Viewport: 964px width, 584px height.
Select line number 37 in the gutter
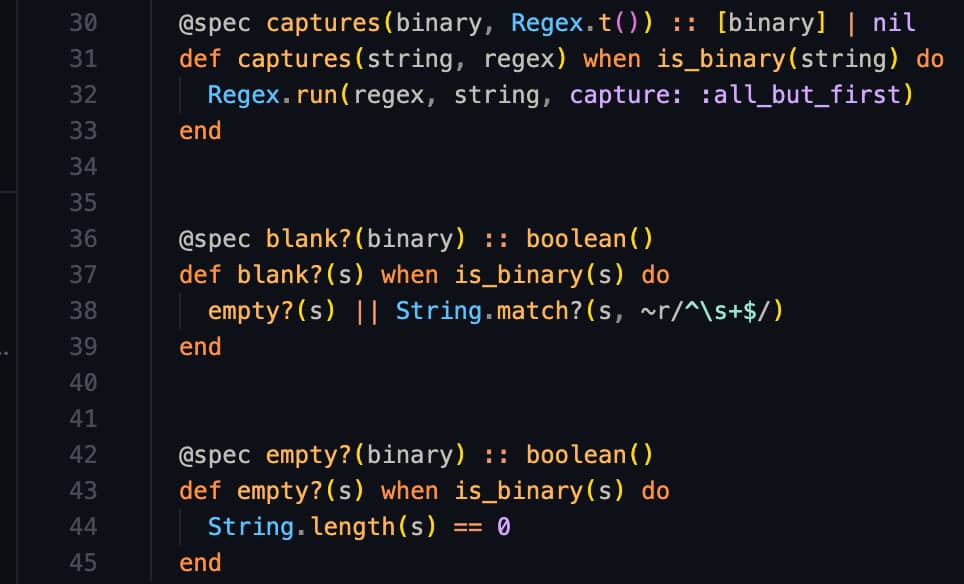coord(83,275)
